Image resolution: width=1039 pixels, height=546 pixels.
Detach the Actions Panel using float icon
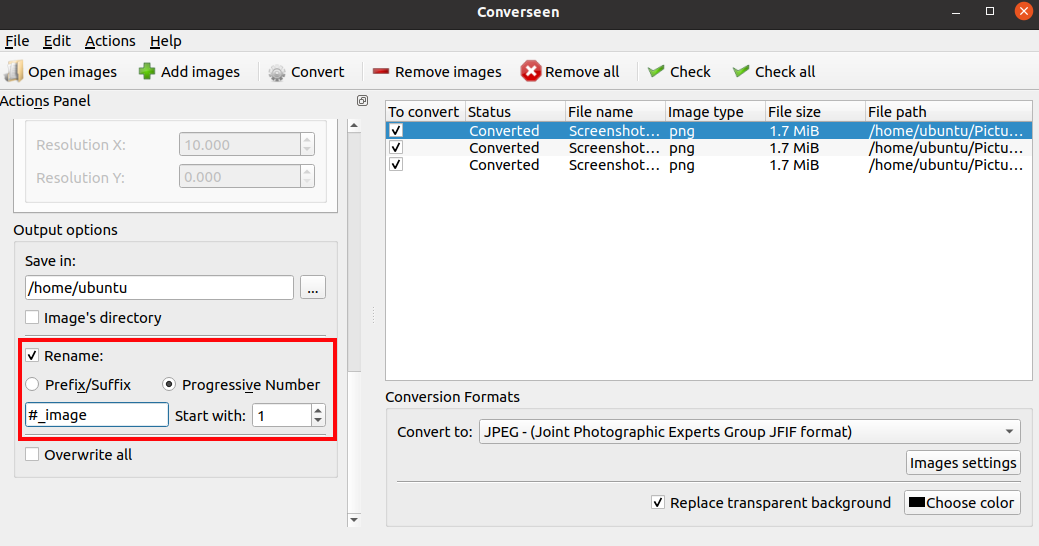pos(362,101)
